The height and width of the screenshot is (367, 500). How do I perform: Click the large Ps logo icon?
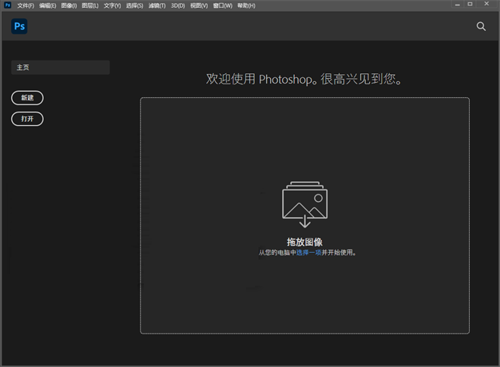click(19, 26)
